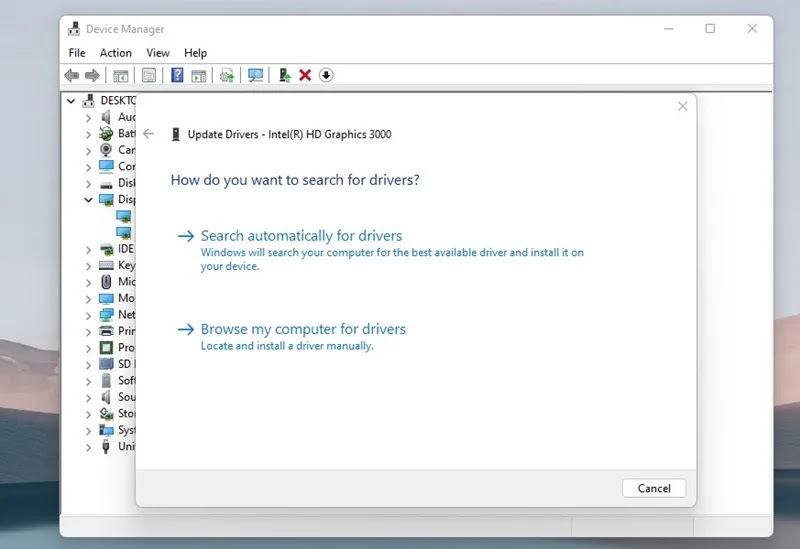Image resolution: width=800 pixels, height=549 pixels.
Task: Expand the Cameras category chevron
Action: click(x=88, y=151)
